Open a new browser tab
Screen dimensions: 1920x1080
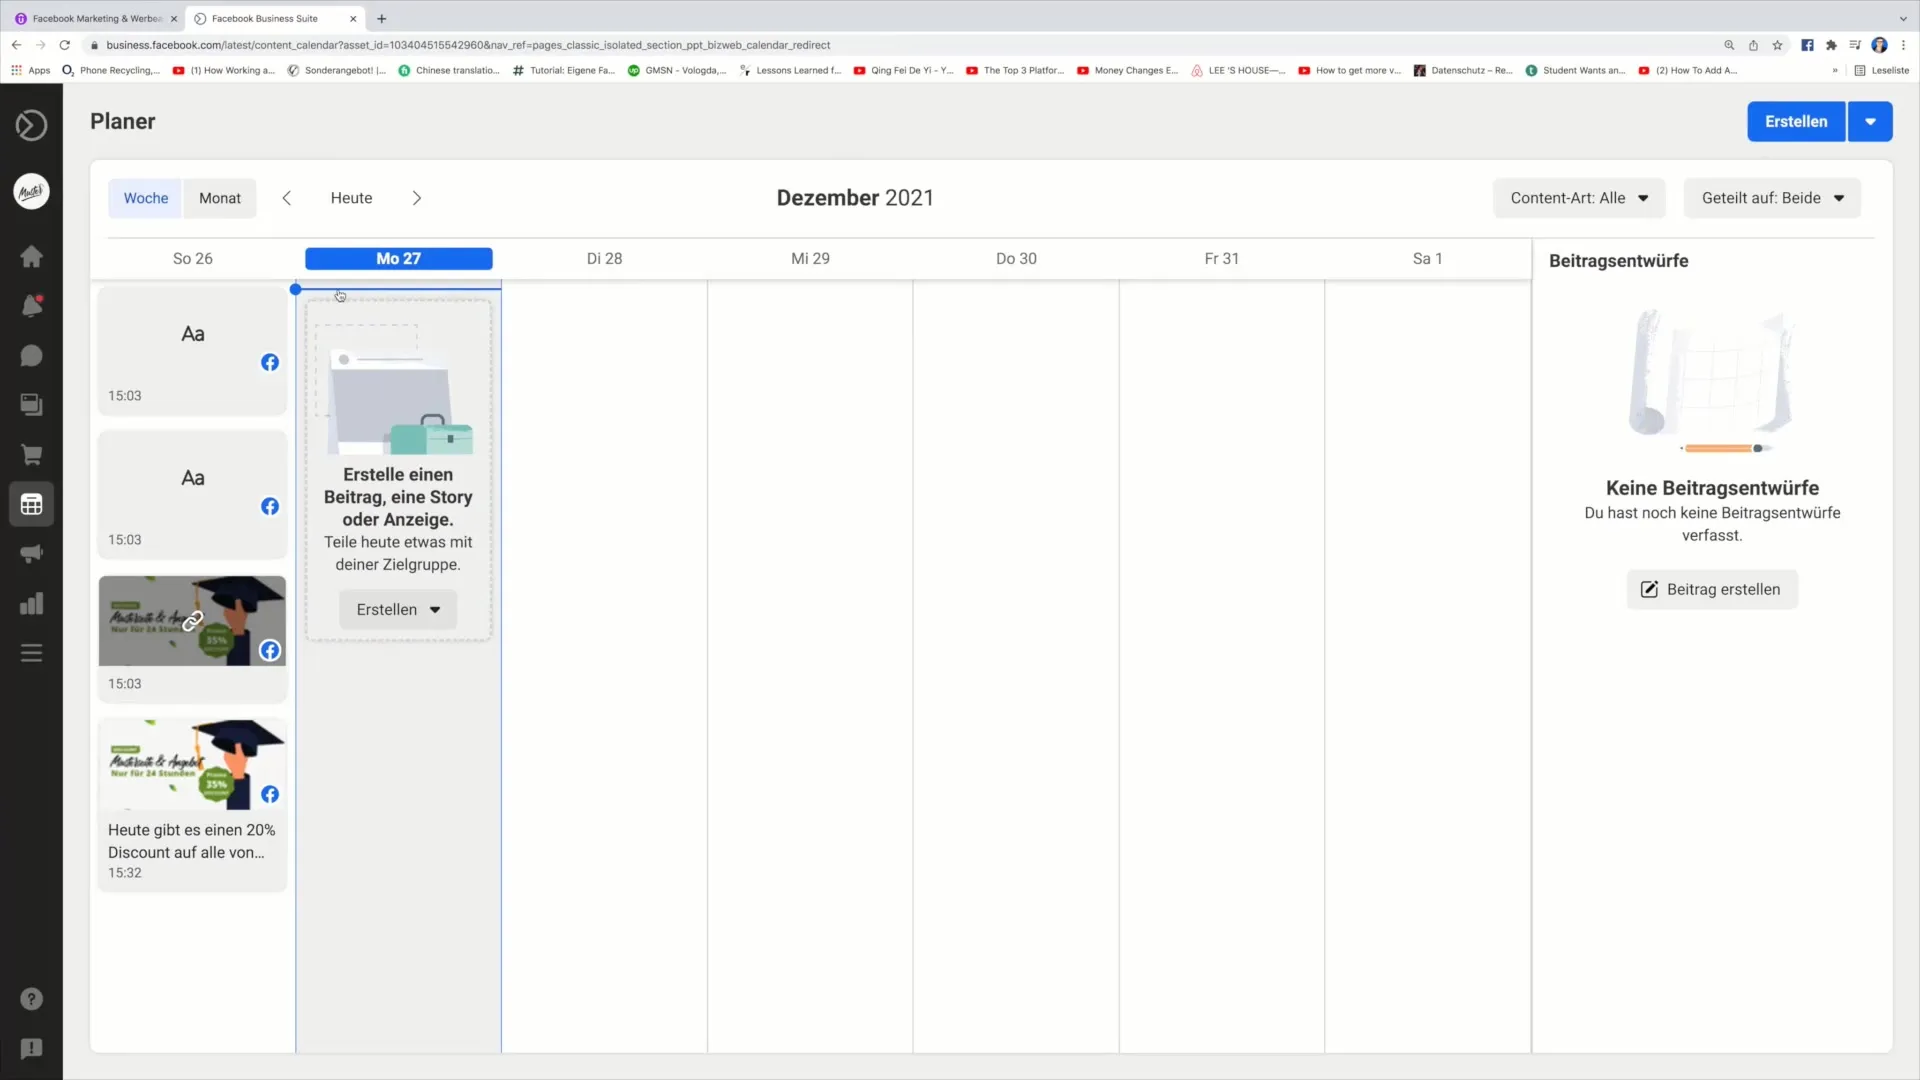pos(381,18)
